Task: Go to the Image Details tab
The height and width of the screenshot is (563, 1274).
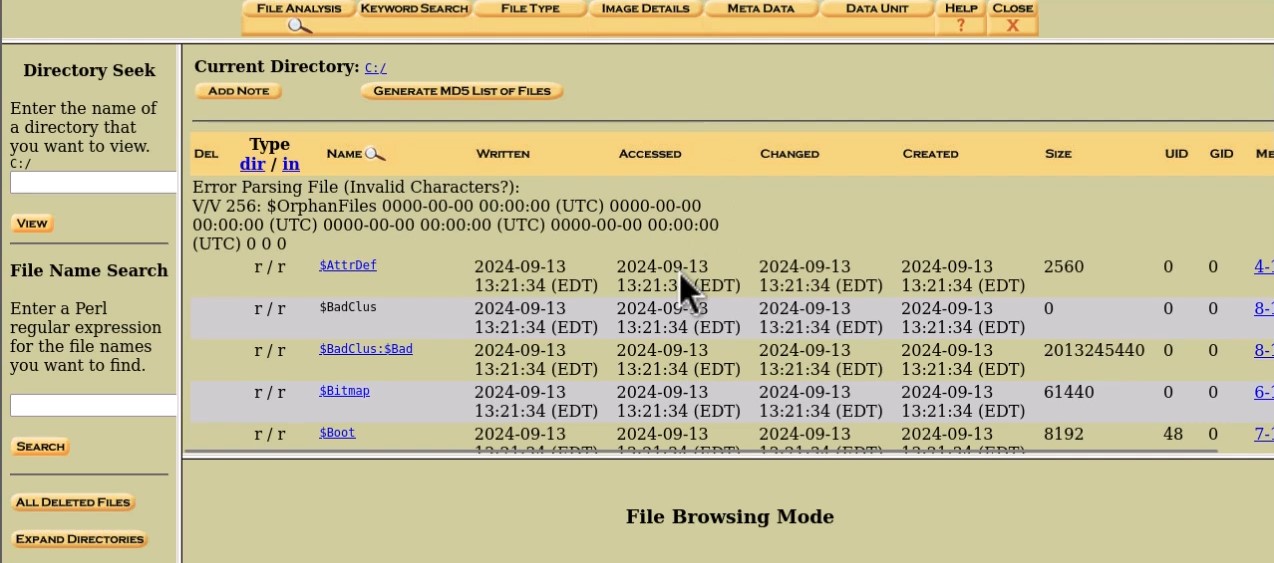Action: [x=645, y=8]
